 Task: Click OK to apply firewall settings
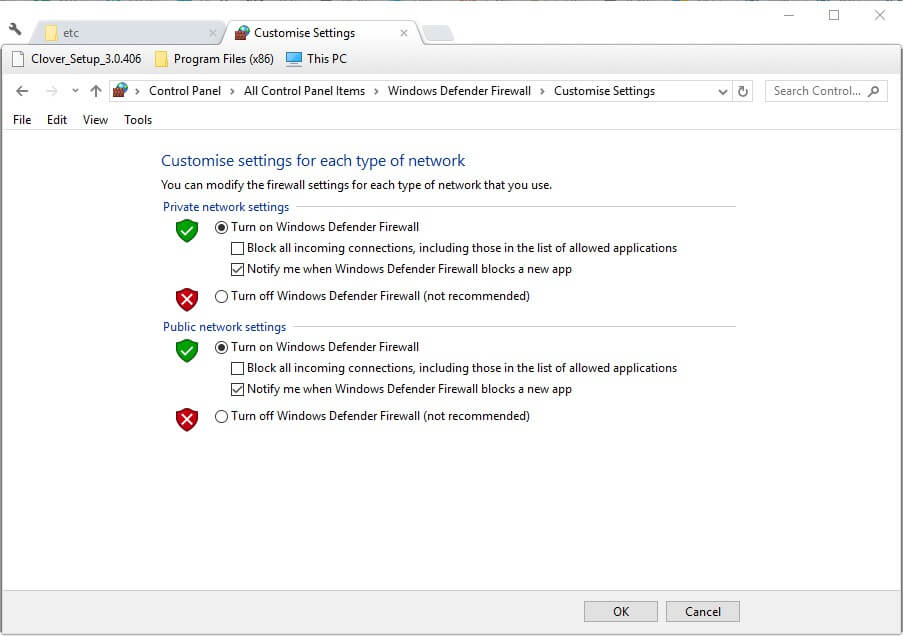(x=621, y=612)
